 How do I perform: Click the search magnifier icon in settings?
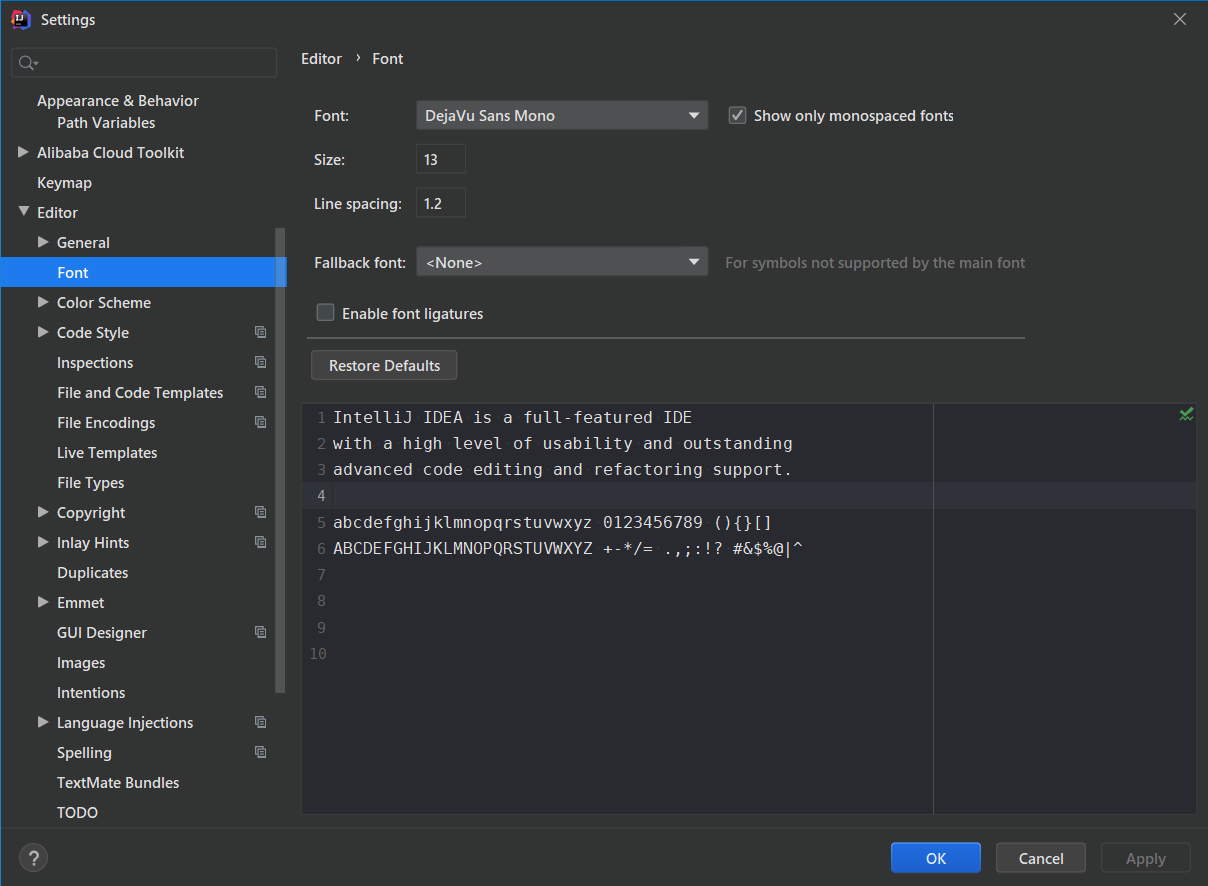coord(28,63)
